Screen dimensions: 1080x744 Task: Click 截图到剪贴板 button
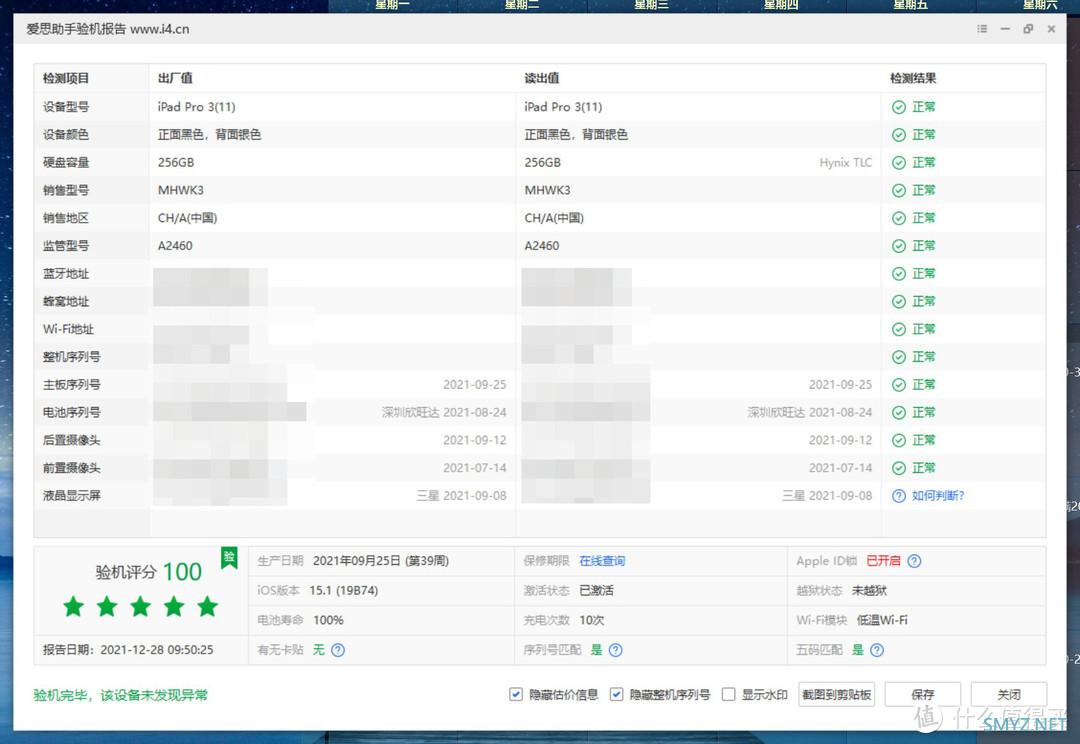point(837,694)
